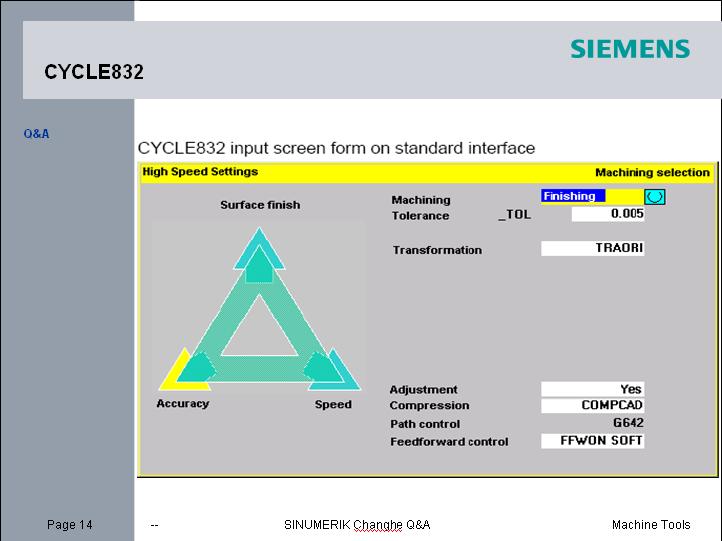
Task: Click the High Speed Settings title
Action: [x=200, y=172]
